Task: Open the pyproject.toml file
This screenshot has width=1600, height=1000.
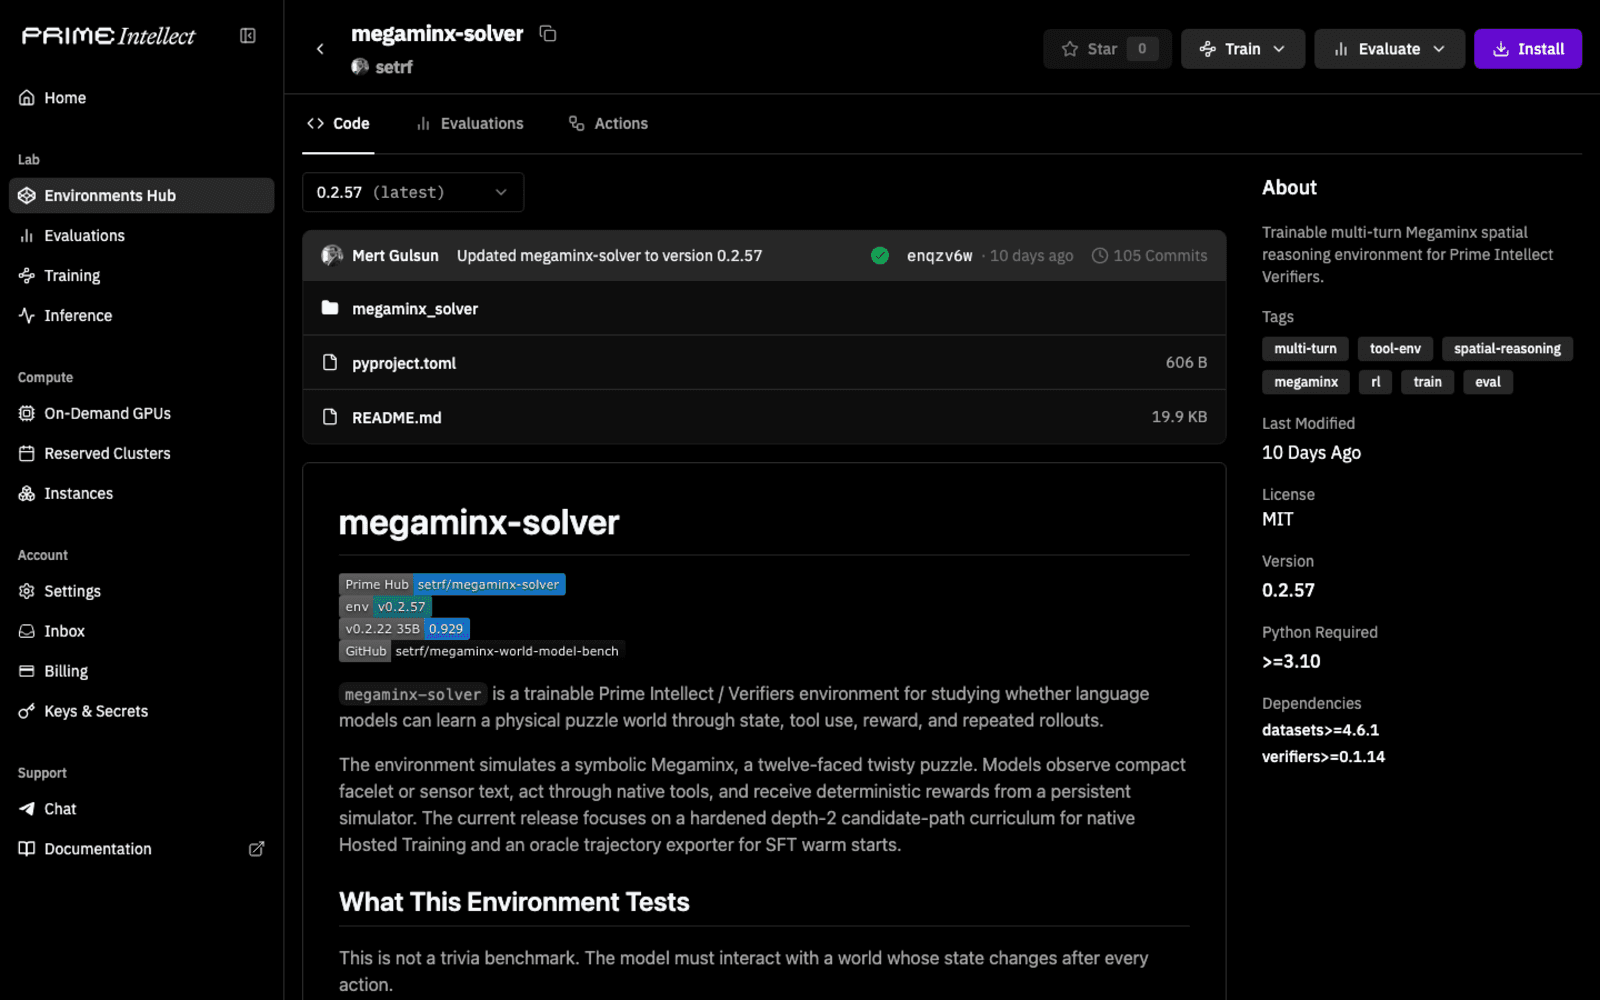Action: click(x=764, y=362)
